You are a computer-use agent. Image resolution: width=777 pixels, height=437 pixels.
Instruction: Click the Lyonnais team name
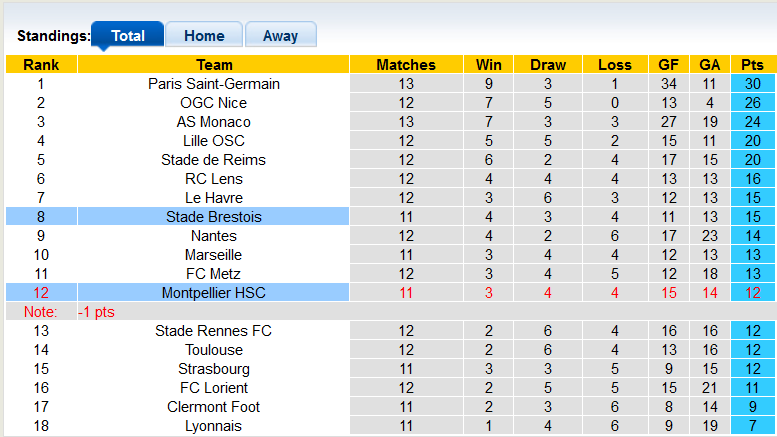[214, 426]
